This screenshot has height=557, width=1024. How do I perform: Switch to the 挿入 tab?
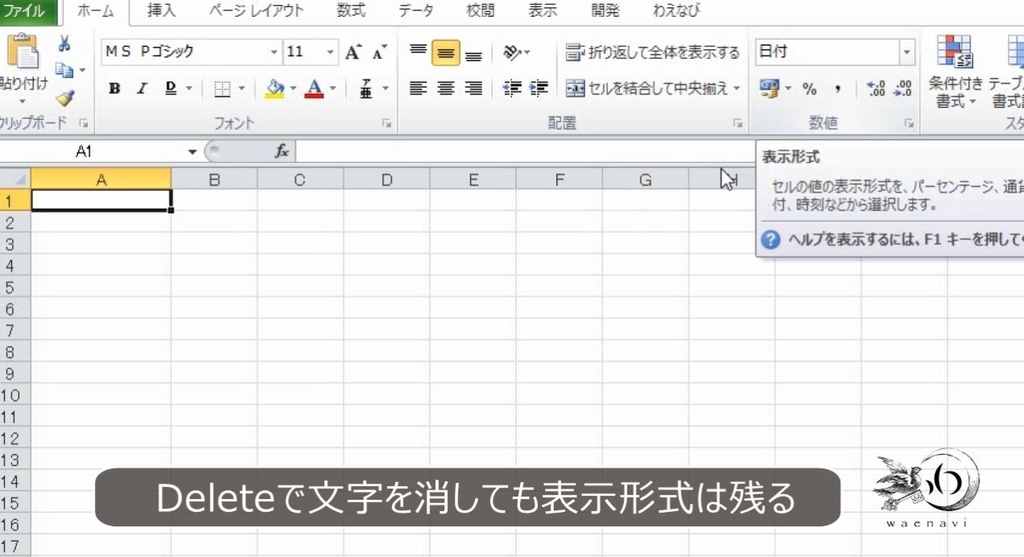[x=161, y=11]
